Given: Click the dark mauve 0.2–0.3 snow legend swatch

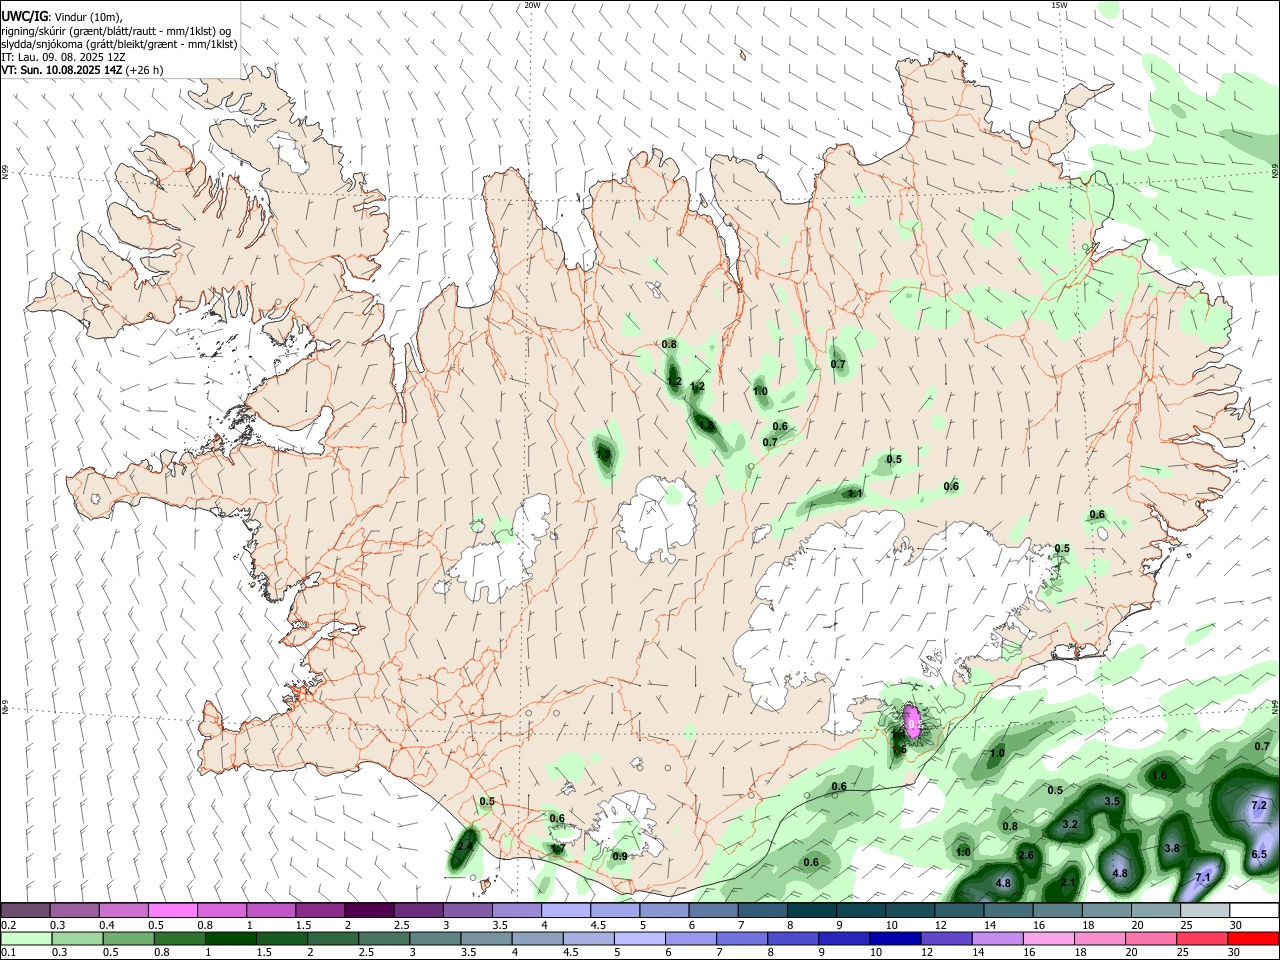Looking at the screenshot, I should pos(25,911).
